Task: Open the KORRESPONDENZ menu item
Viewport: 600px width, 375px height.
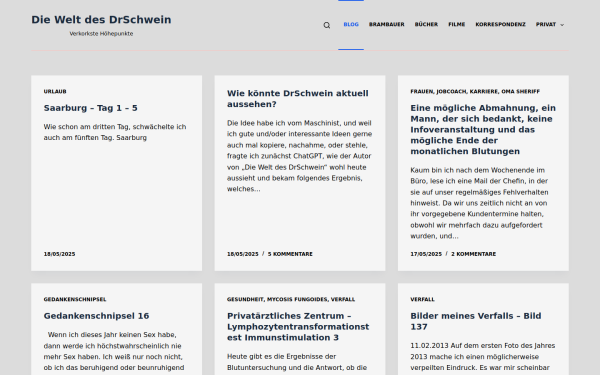Action: click(x=501, y=24)
